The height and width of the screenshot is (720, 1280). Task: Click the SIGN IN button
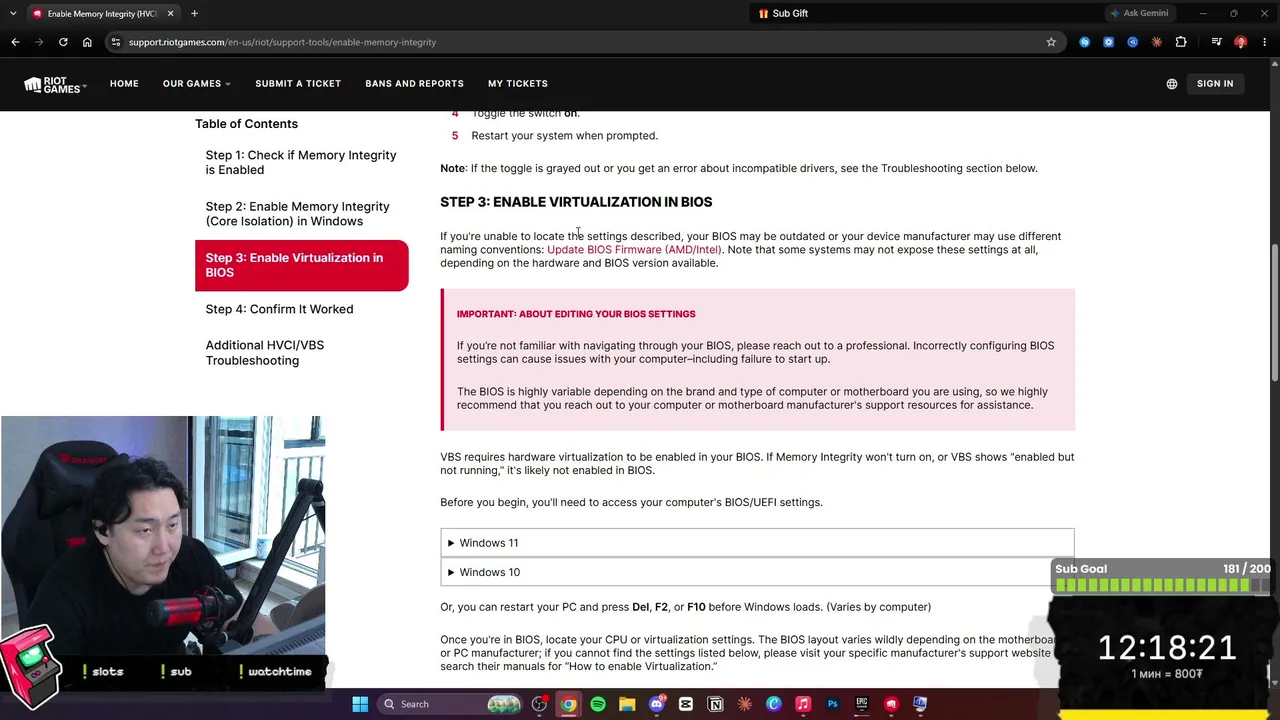[1215, 84]
